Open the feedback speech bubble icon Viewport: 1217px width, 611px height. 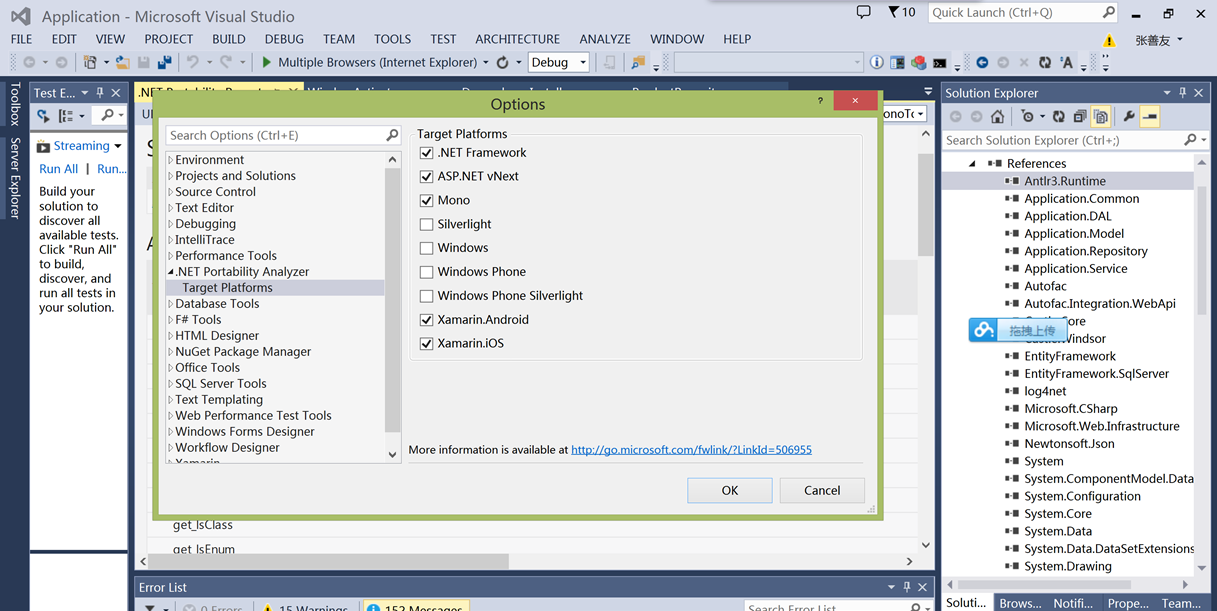864,13
